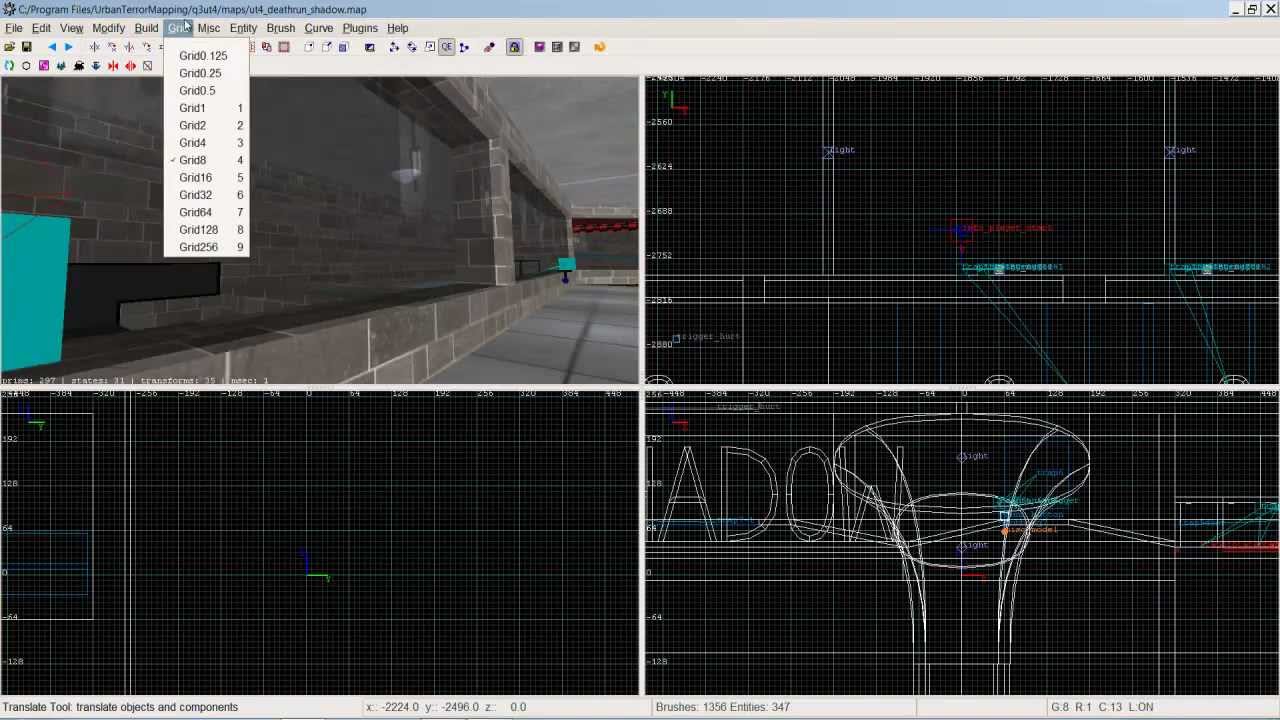Open the Help menu
Image resolution: width=1280 pixels, height=720 pixels.
(x=398, y=28)
